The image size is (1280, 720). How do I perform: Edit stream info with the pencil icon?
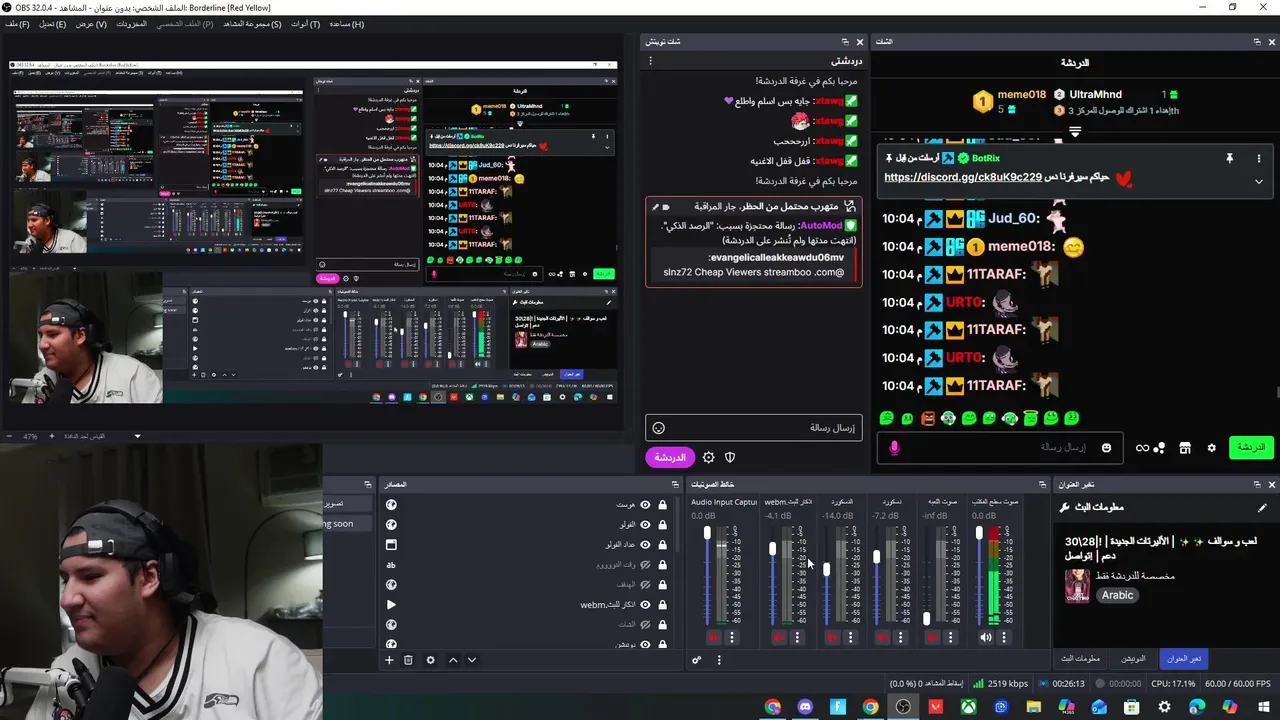pos(1262,507)
